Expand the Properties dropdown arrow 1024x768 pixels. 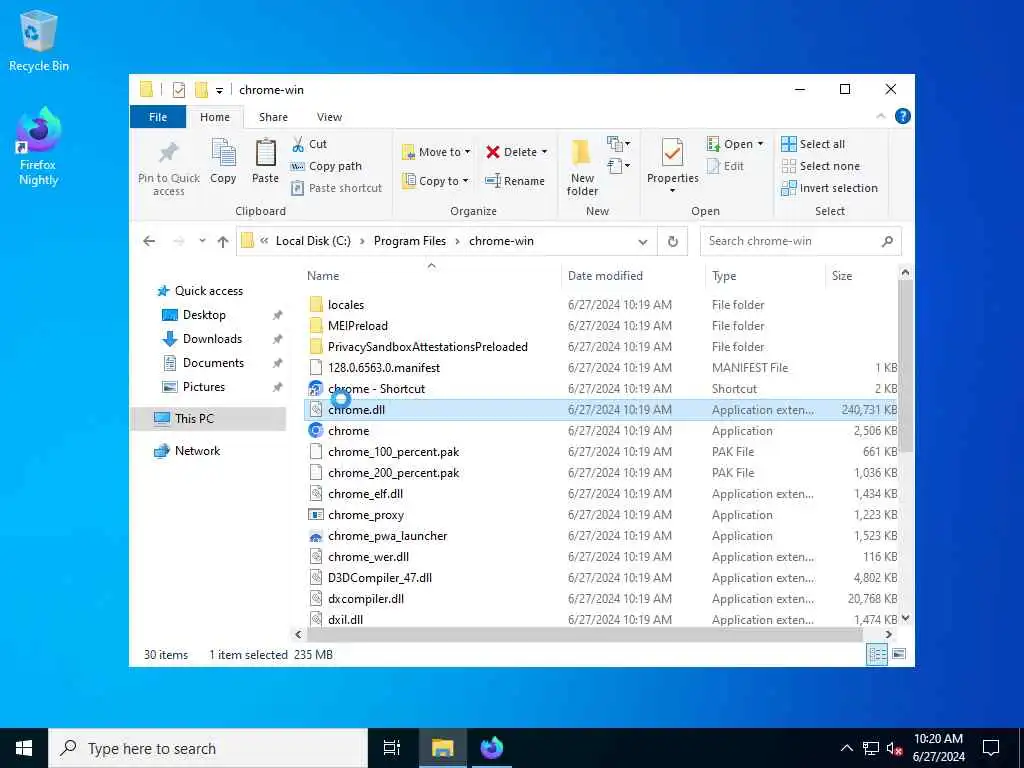[672, 191]
